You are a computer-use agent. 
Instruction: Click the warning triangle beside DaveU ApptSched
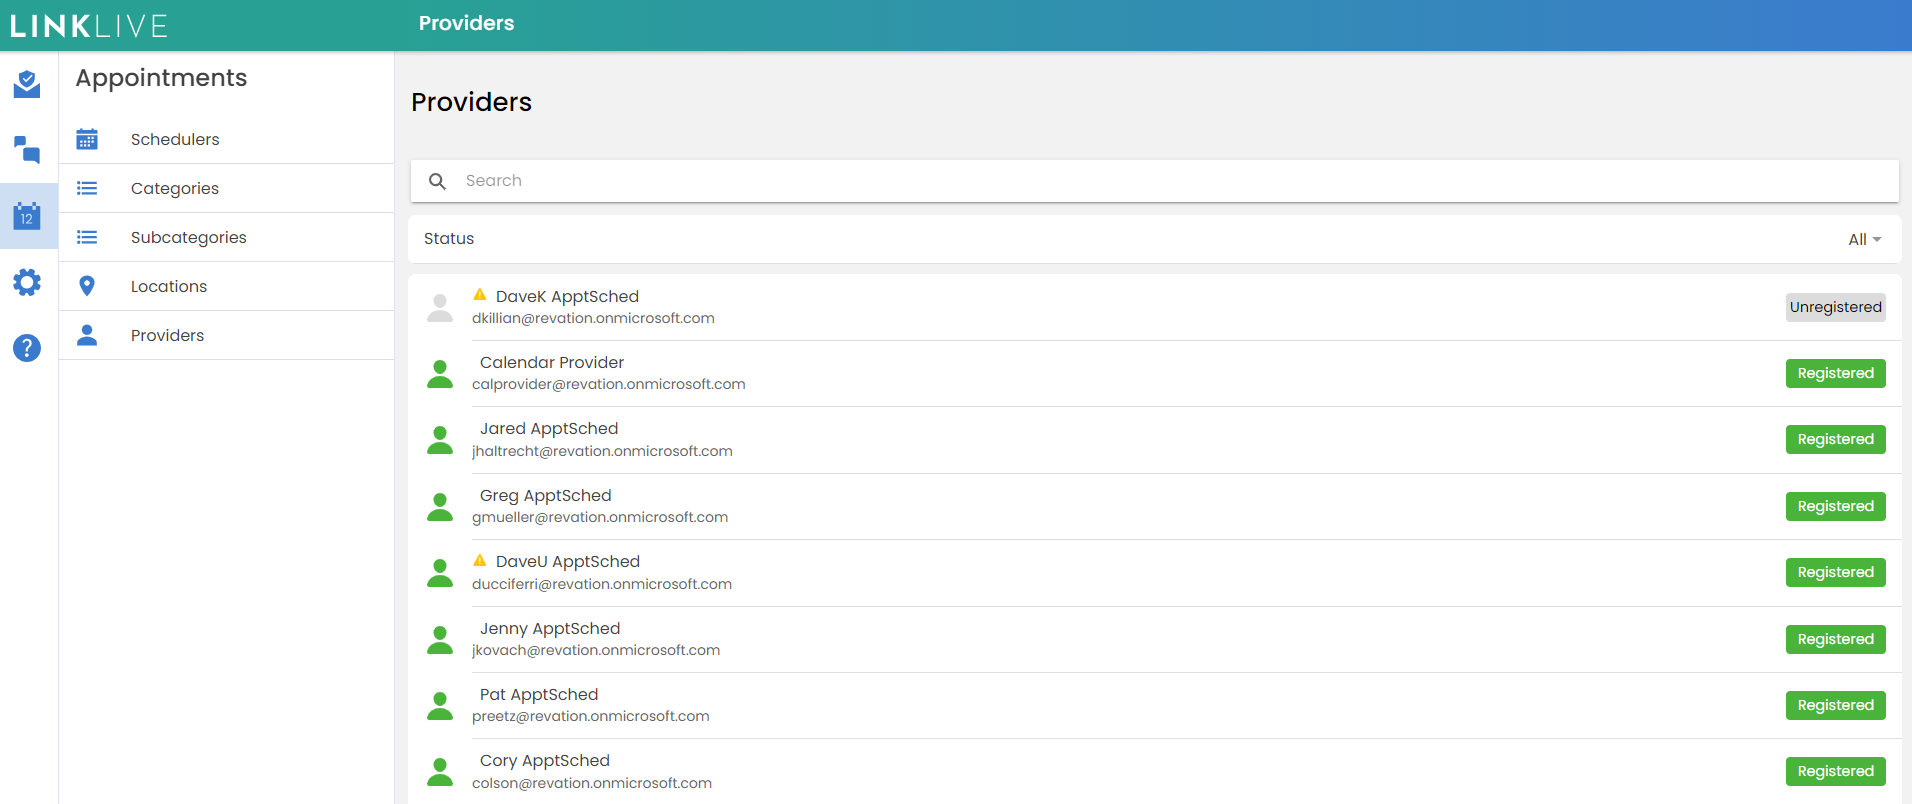click(x=480, y=560)
